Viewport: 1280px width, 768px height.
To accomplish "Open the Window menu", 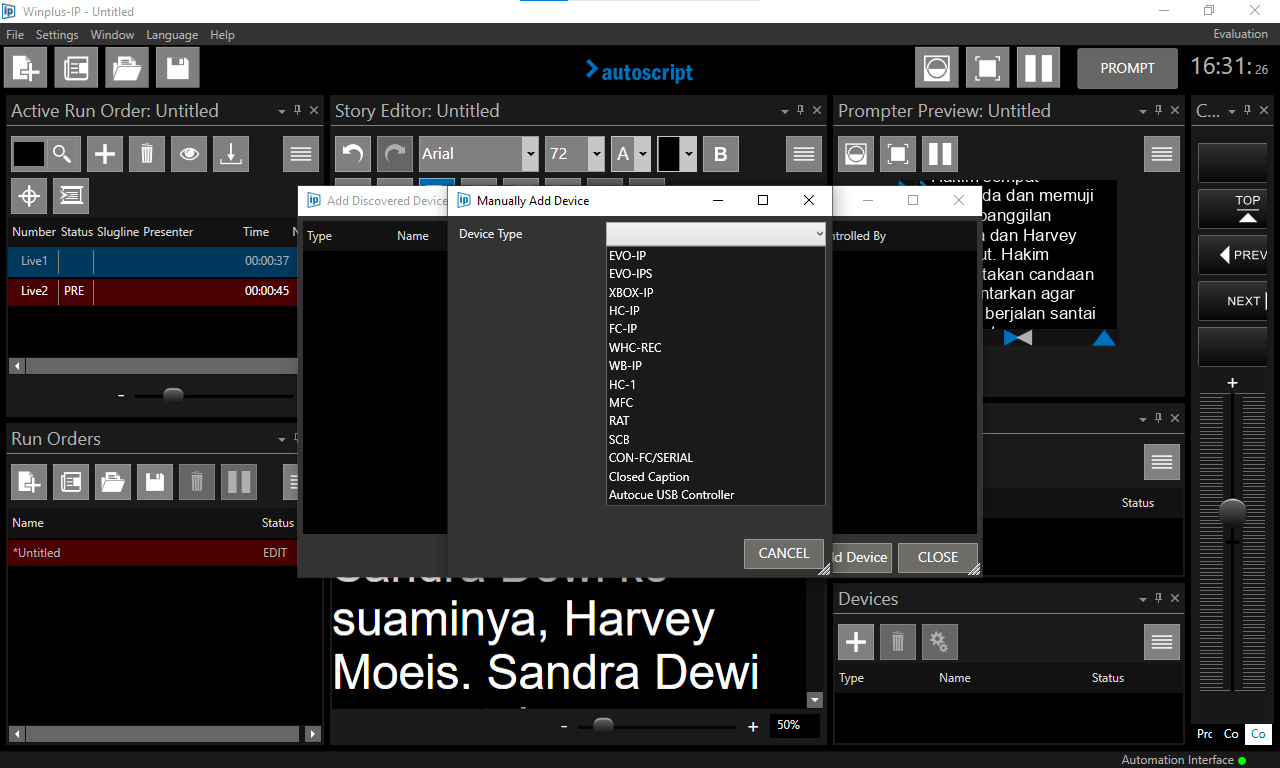I will (x=112, y=35).
